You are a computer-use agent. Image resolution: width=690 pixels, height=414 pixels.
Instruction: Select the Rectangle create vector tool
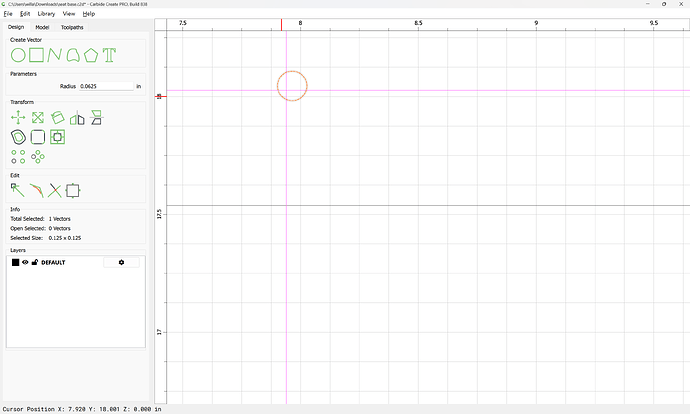[37, 55]
